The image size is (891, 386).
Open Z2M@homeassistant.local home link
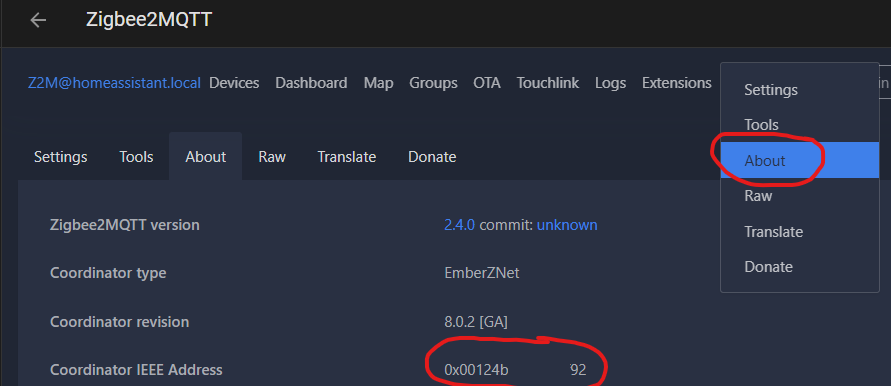114,83
